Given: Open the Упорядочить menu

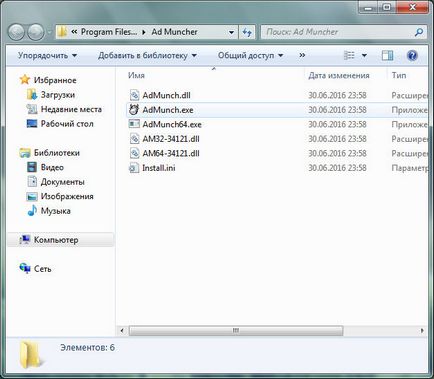Looking at the screenshot, I should pyautogui.click(x=47, y=55).
